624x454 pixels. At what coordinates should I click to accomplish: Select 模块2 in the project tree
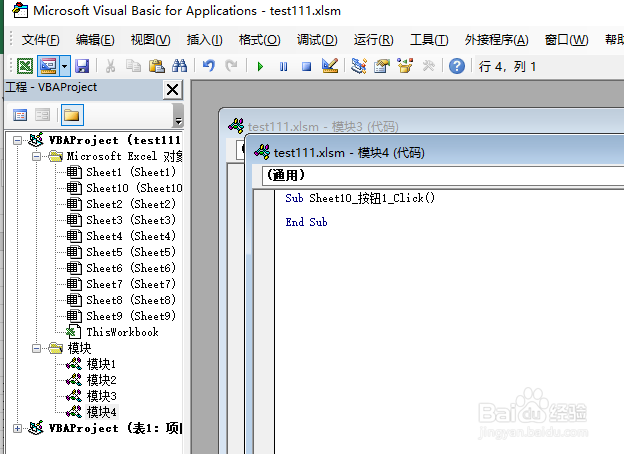(91, 380)
